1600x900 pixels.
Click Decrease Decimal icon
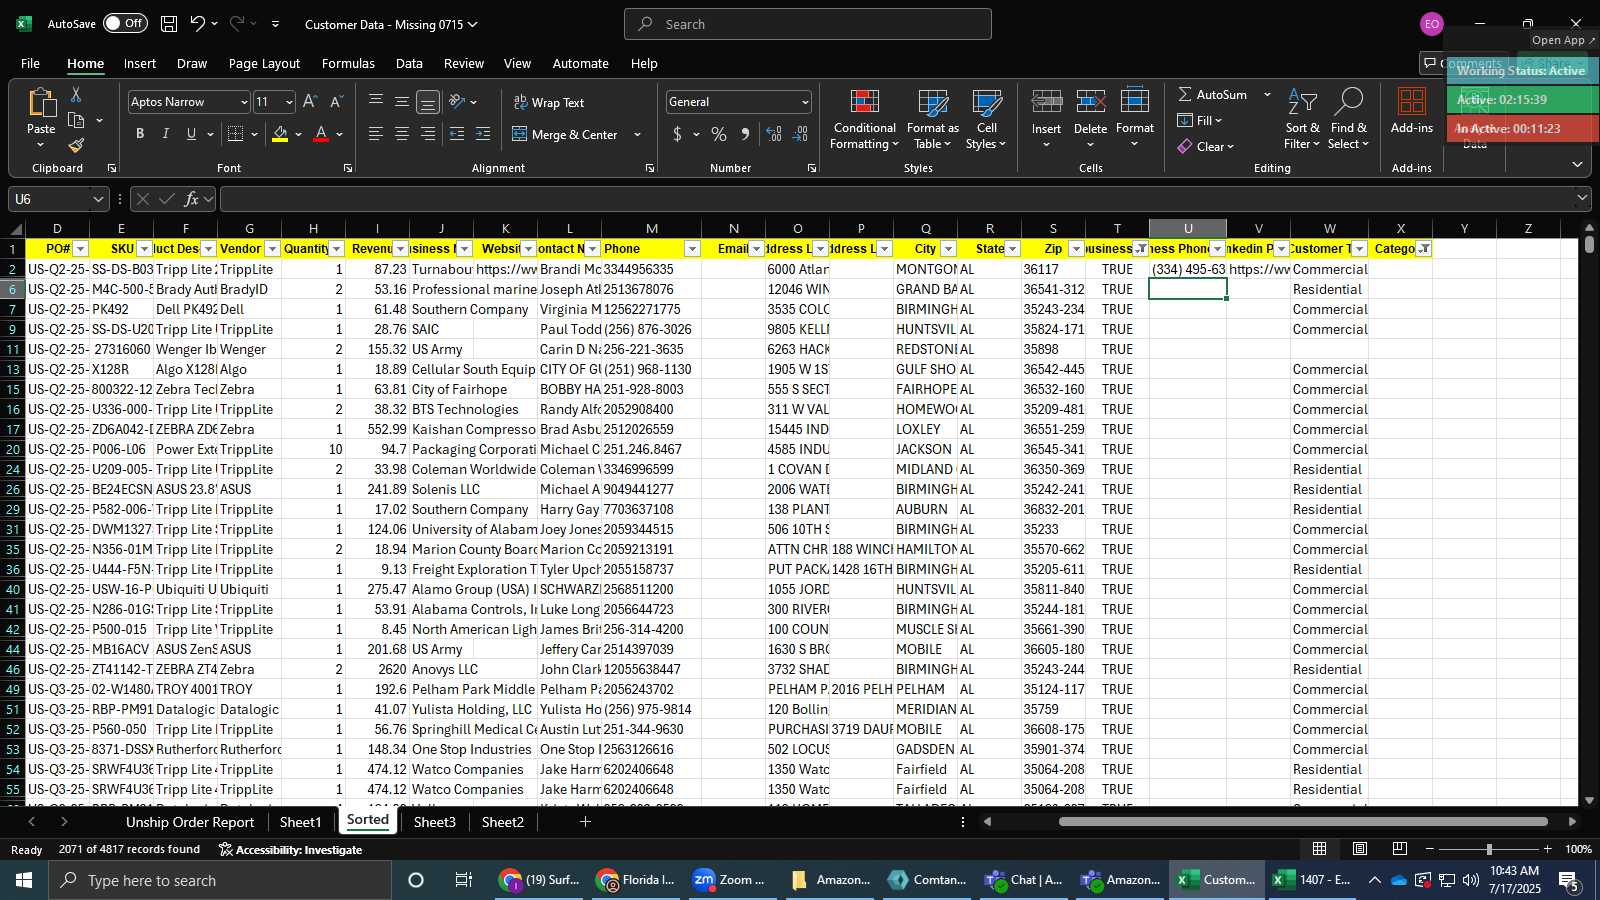(x=800, y=134)
